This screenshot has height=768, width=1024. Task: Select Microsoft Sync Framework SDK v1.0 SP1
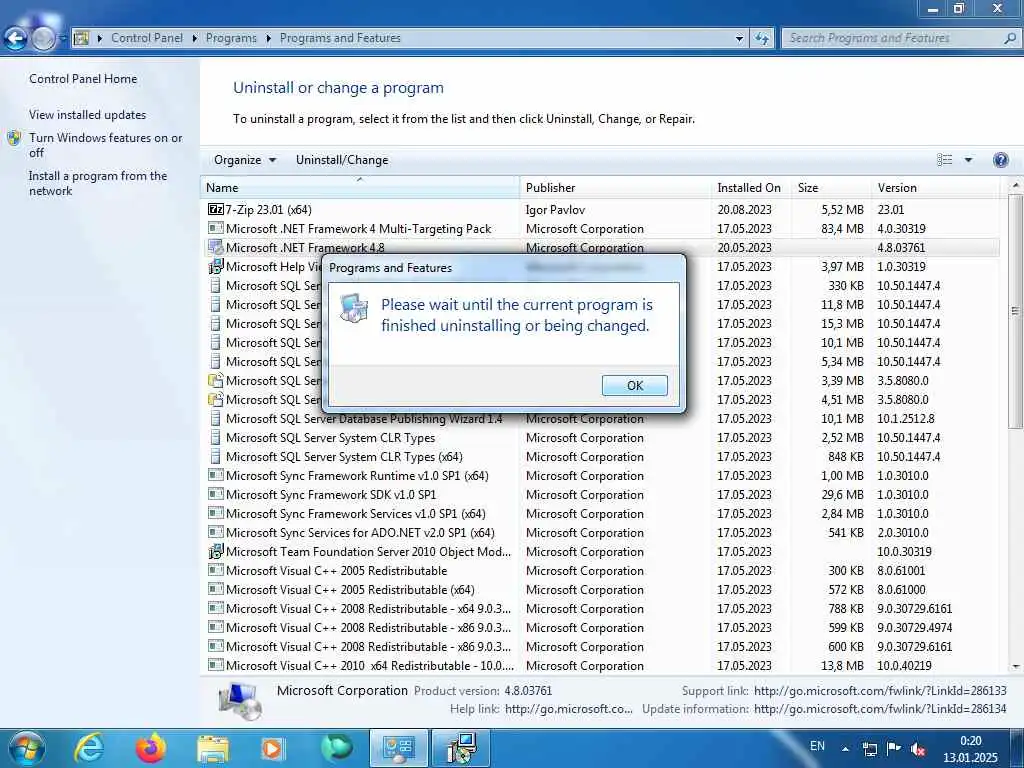330,494
